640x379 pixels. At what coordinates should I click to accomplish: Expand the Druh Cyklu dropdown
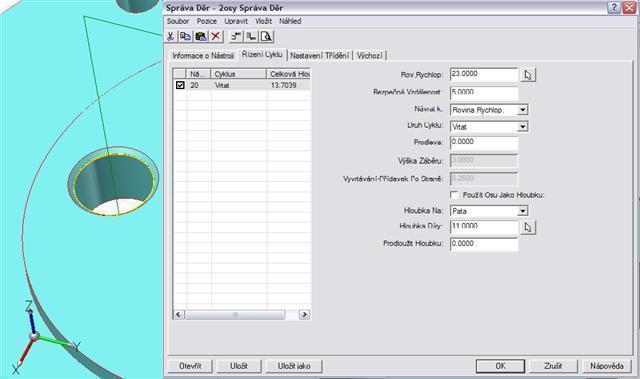coord(522,127)
